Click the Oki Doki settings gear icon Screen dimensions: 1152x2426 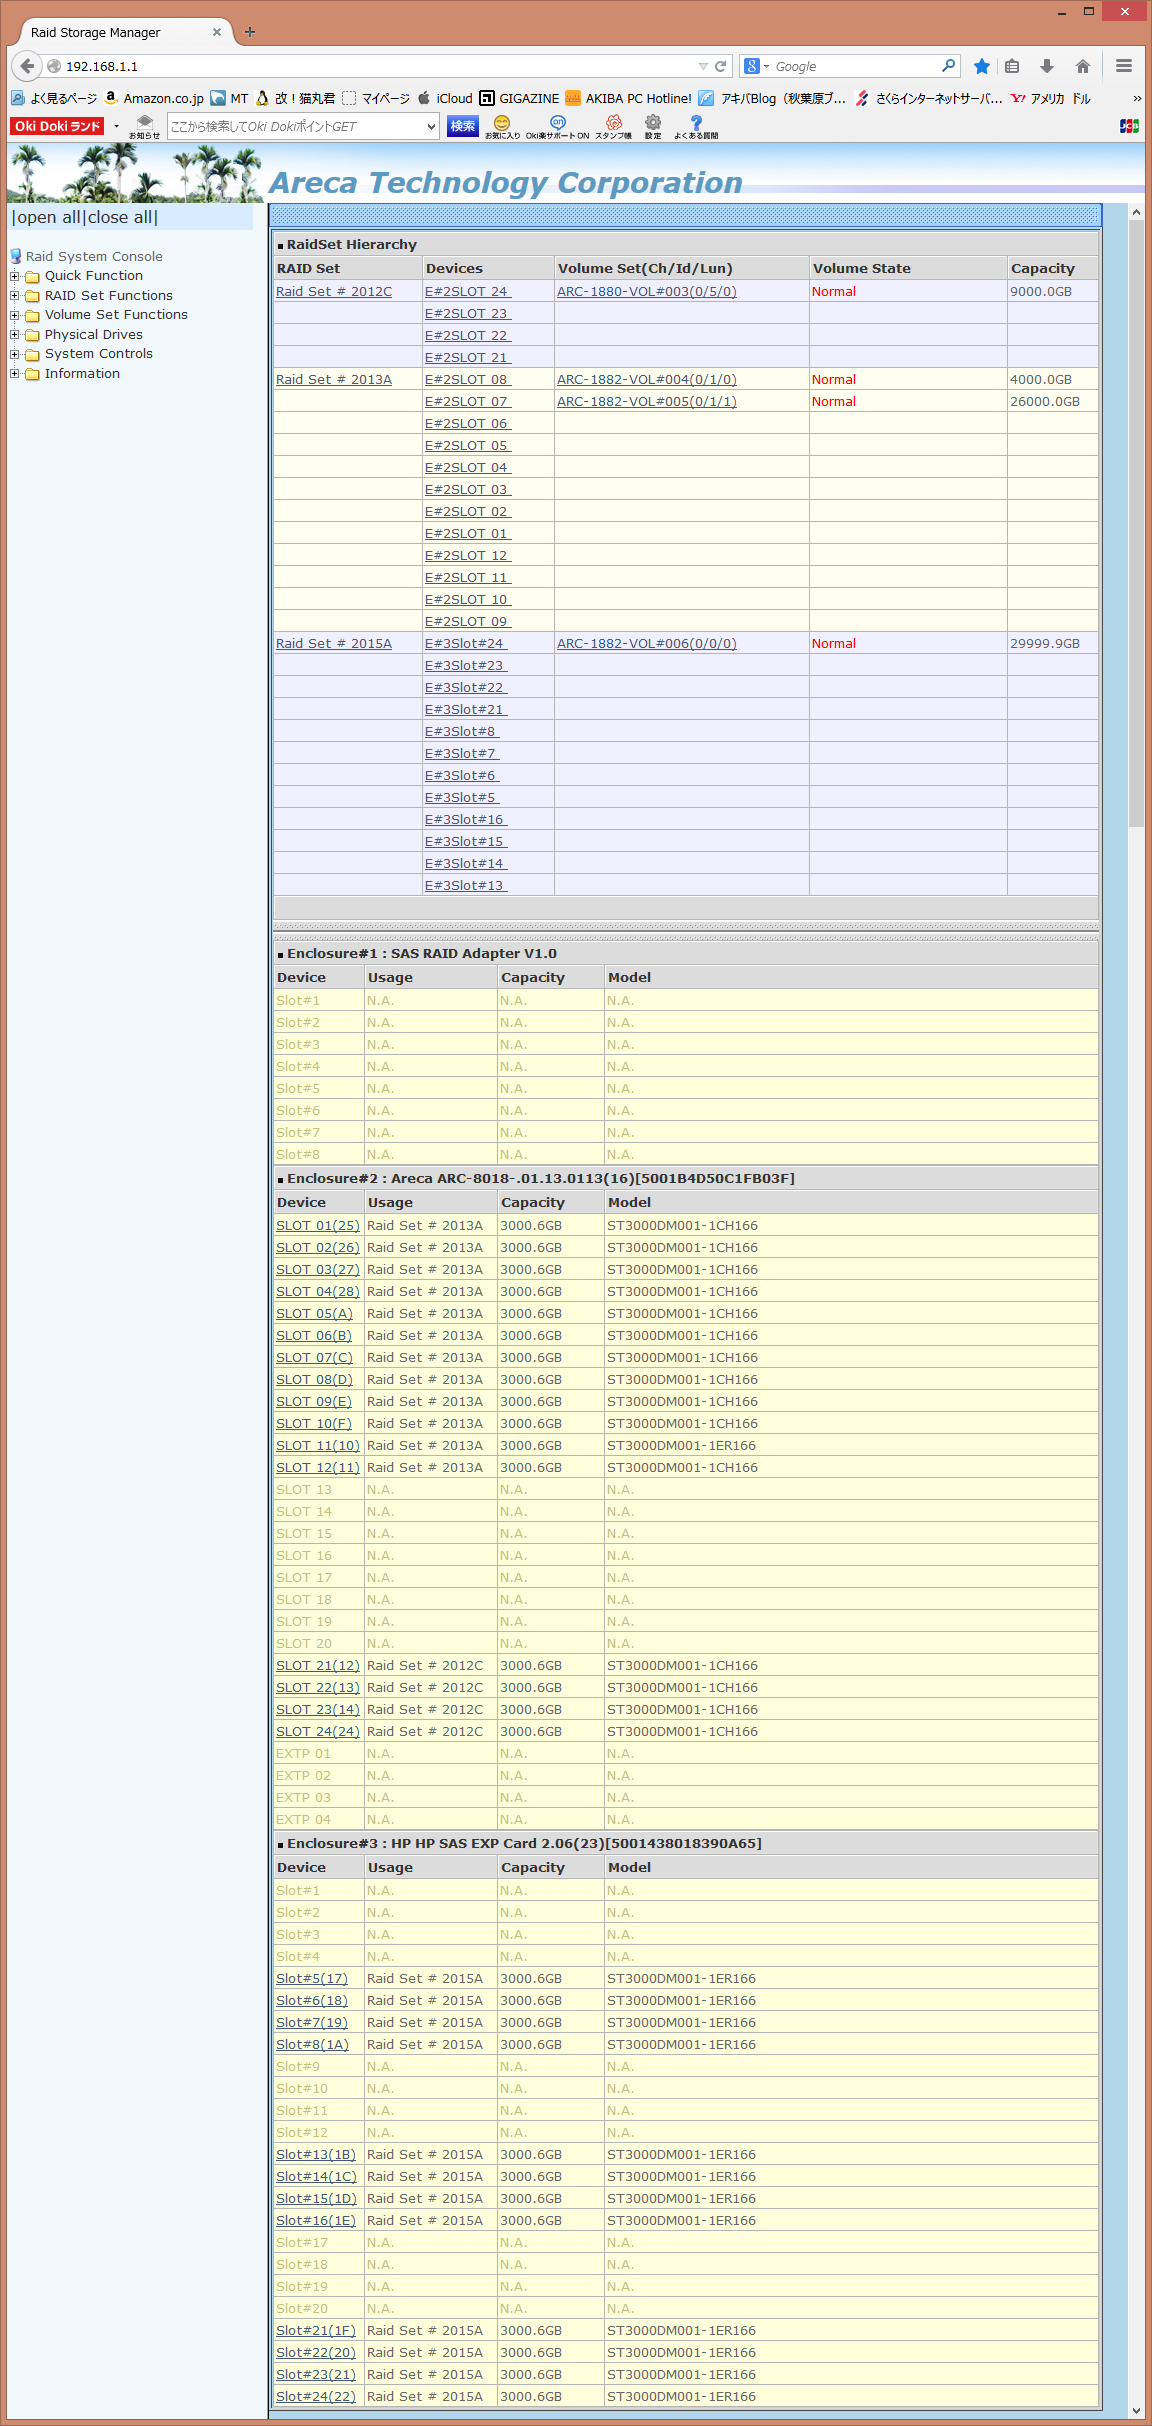pos(653,123)
